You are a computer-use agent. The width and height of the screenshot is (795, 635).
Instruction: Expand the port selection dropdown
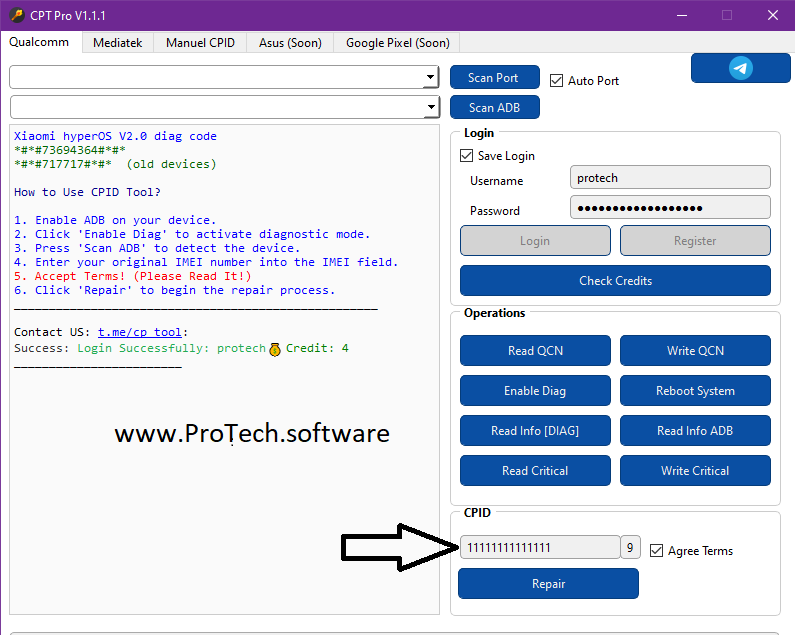click(x=430, y=77)
